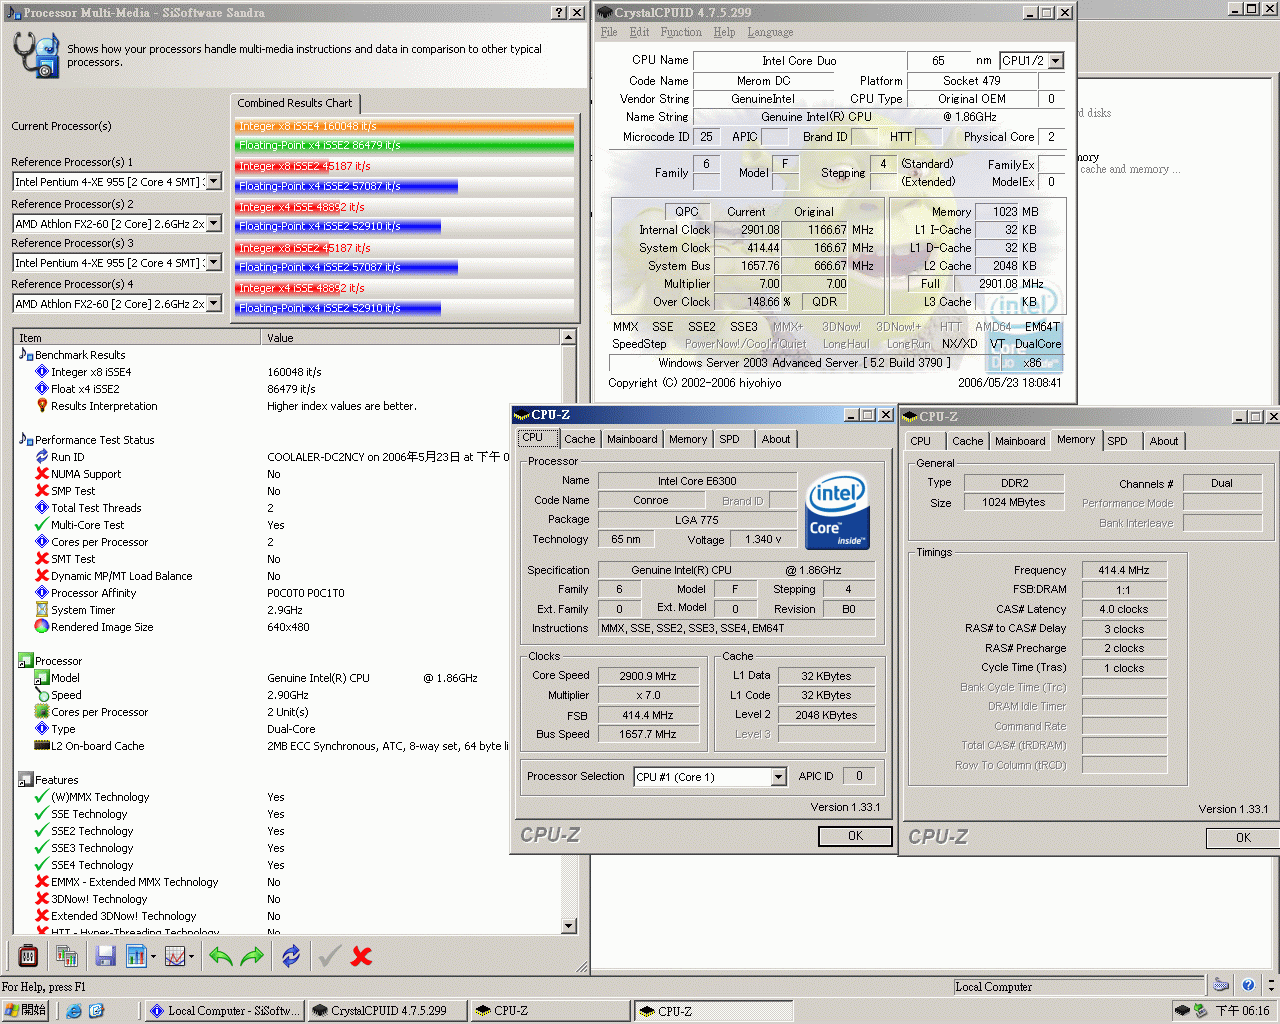Open the options icon in Sandra toolbar
Viewport: 1280px width, 1024px height.
[28, 957]
